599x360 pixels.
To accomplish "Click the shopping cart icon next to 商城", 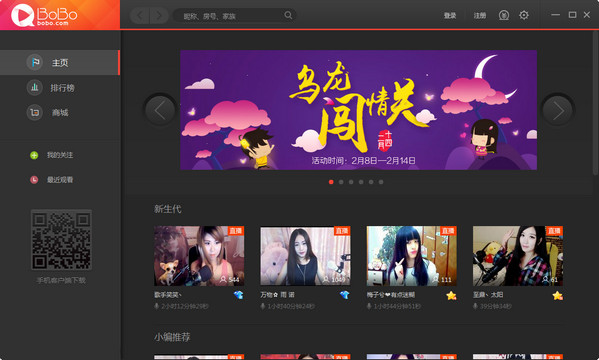I will click(x=35, y=112).
